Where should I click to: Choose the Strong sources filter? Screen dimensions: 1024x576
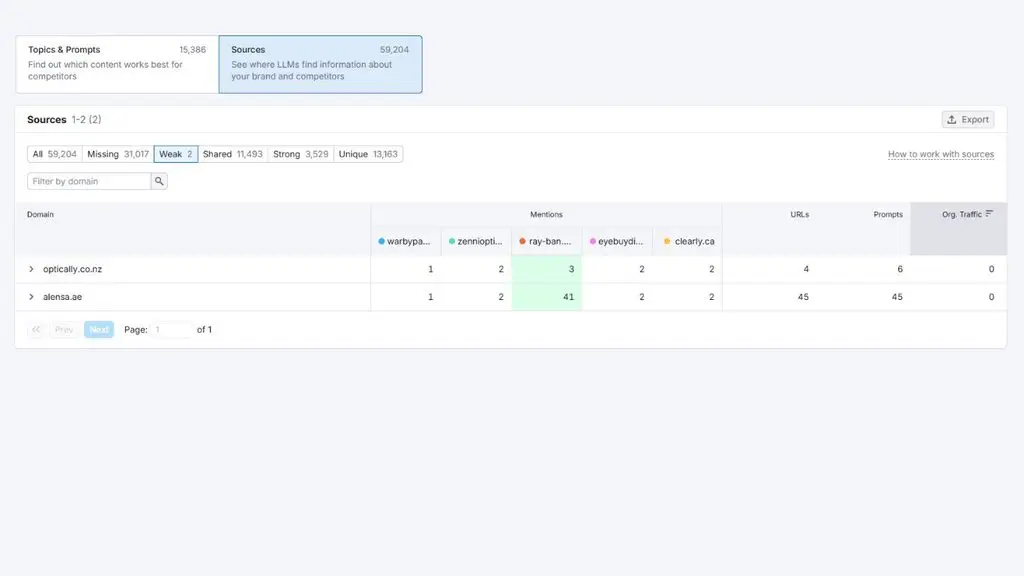click(x=300, y=154)
